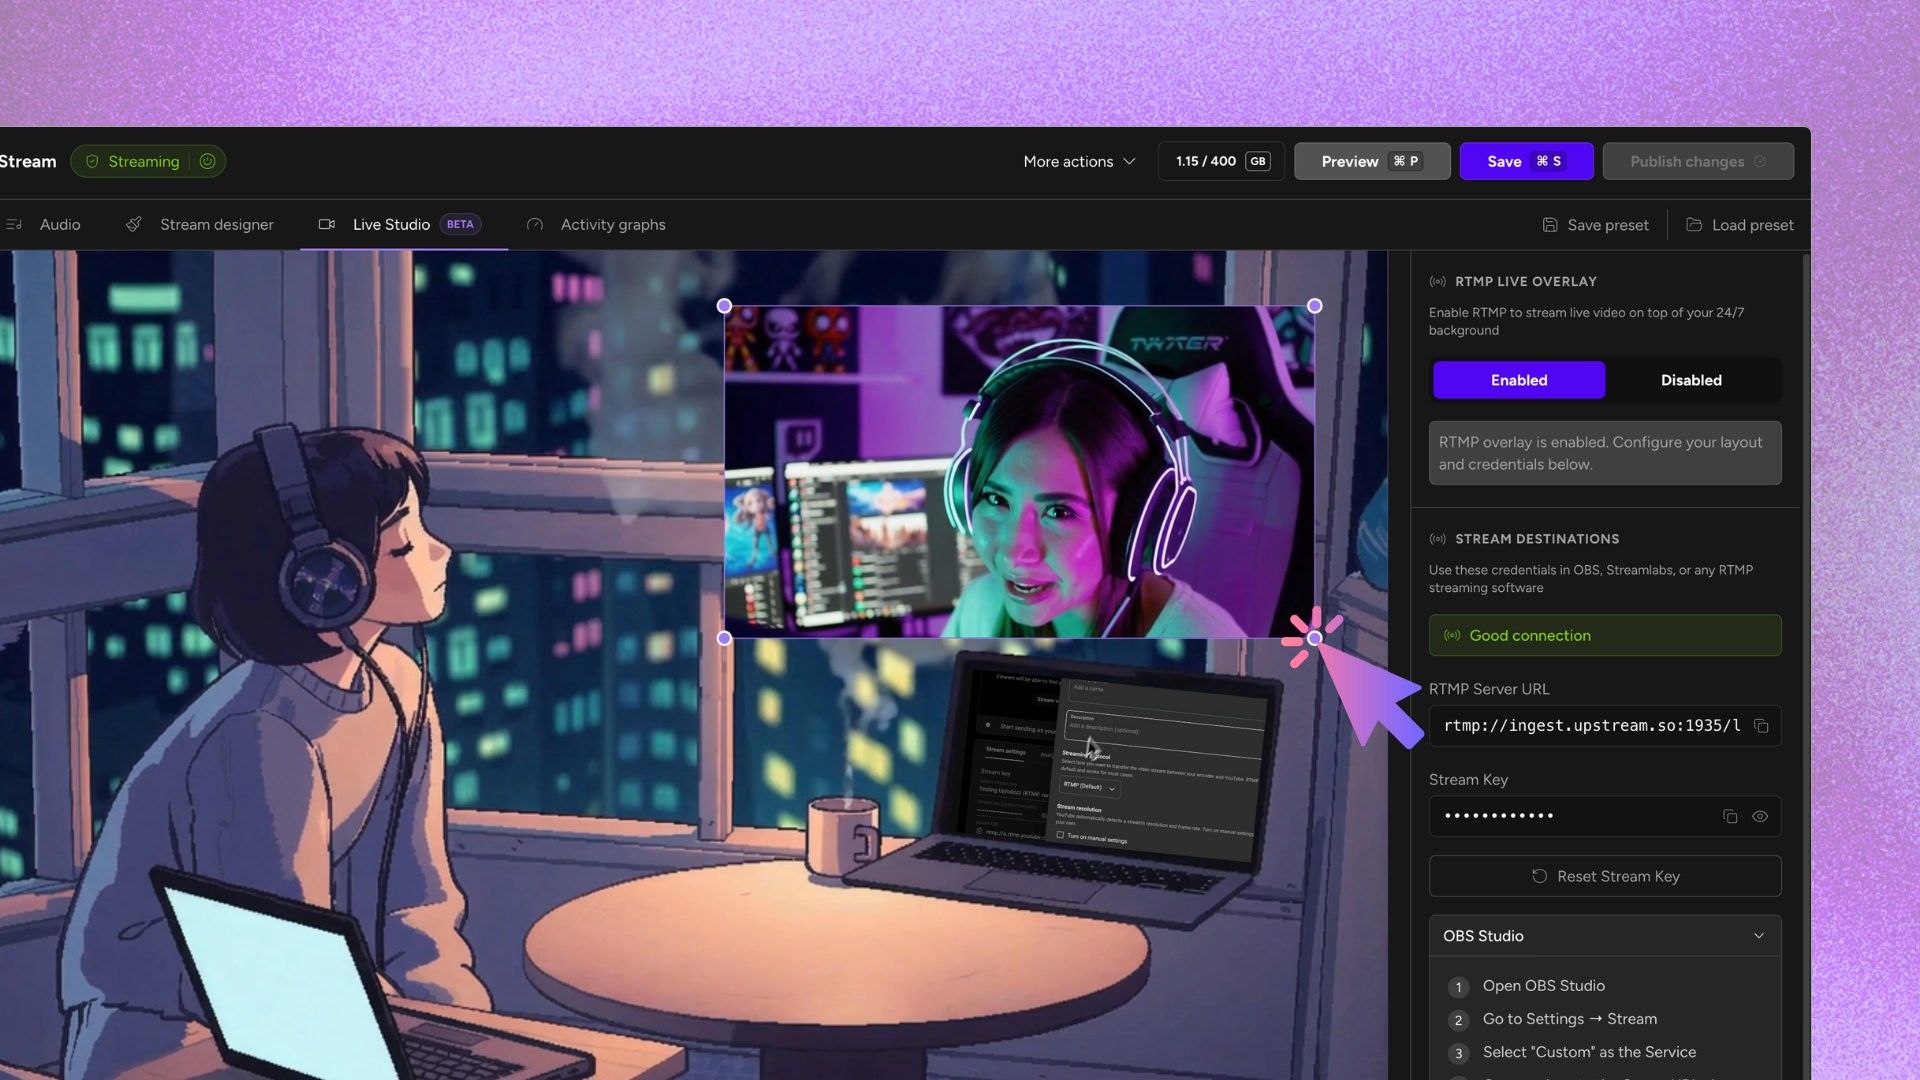Image resolution: width=1920 pixels, height=1080 pixels.
Task: Collapse the OBS Studio instructions section
Action: point(1760,935)
